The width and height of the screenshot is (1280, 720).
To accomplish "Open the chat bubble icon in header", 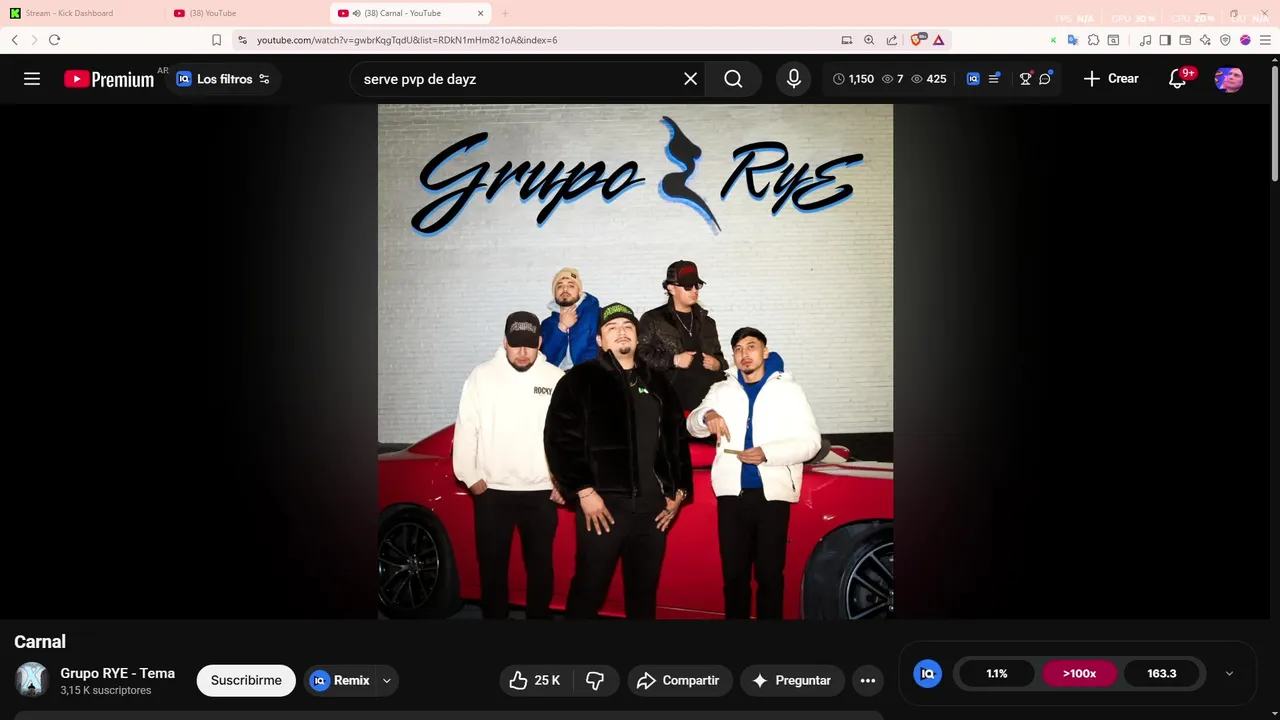I will [1045, 79].
